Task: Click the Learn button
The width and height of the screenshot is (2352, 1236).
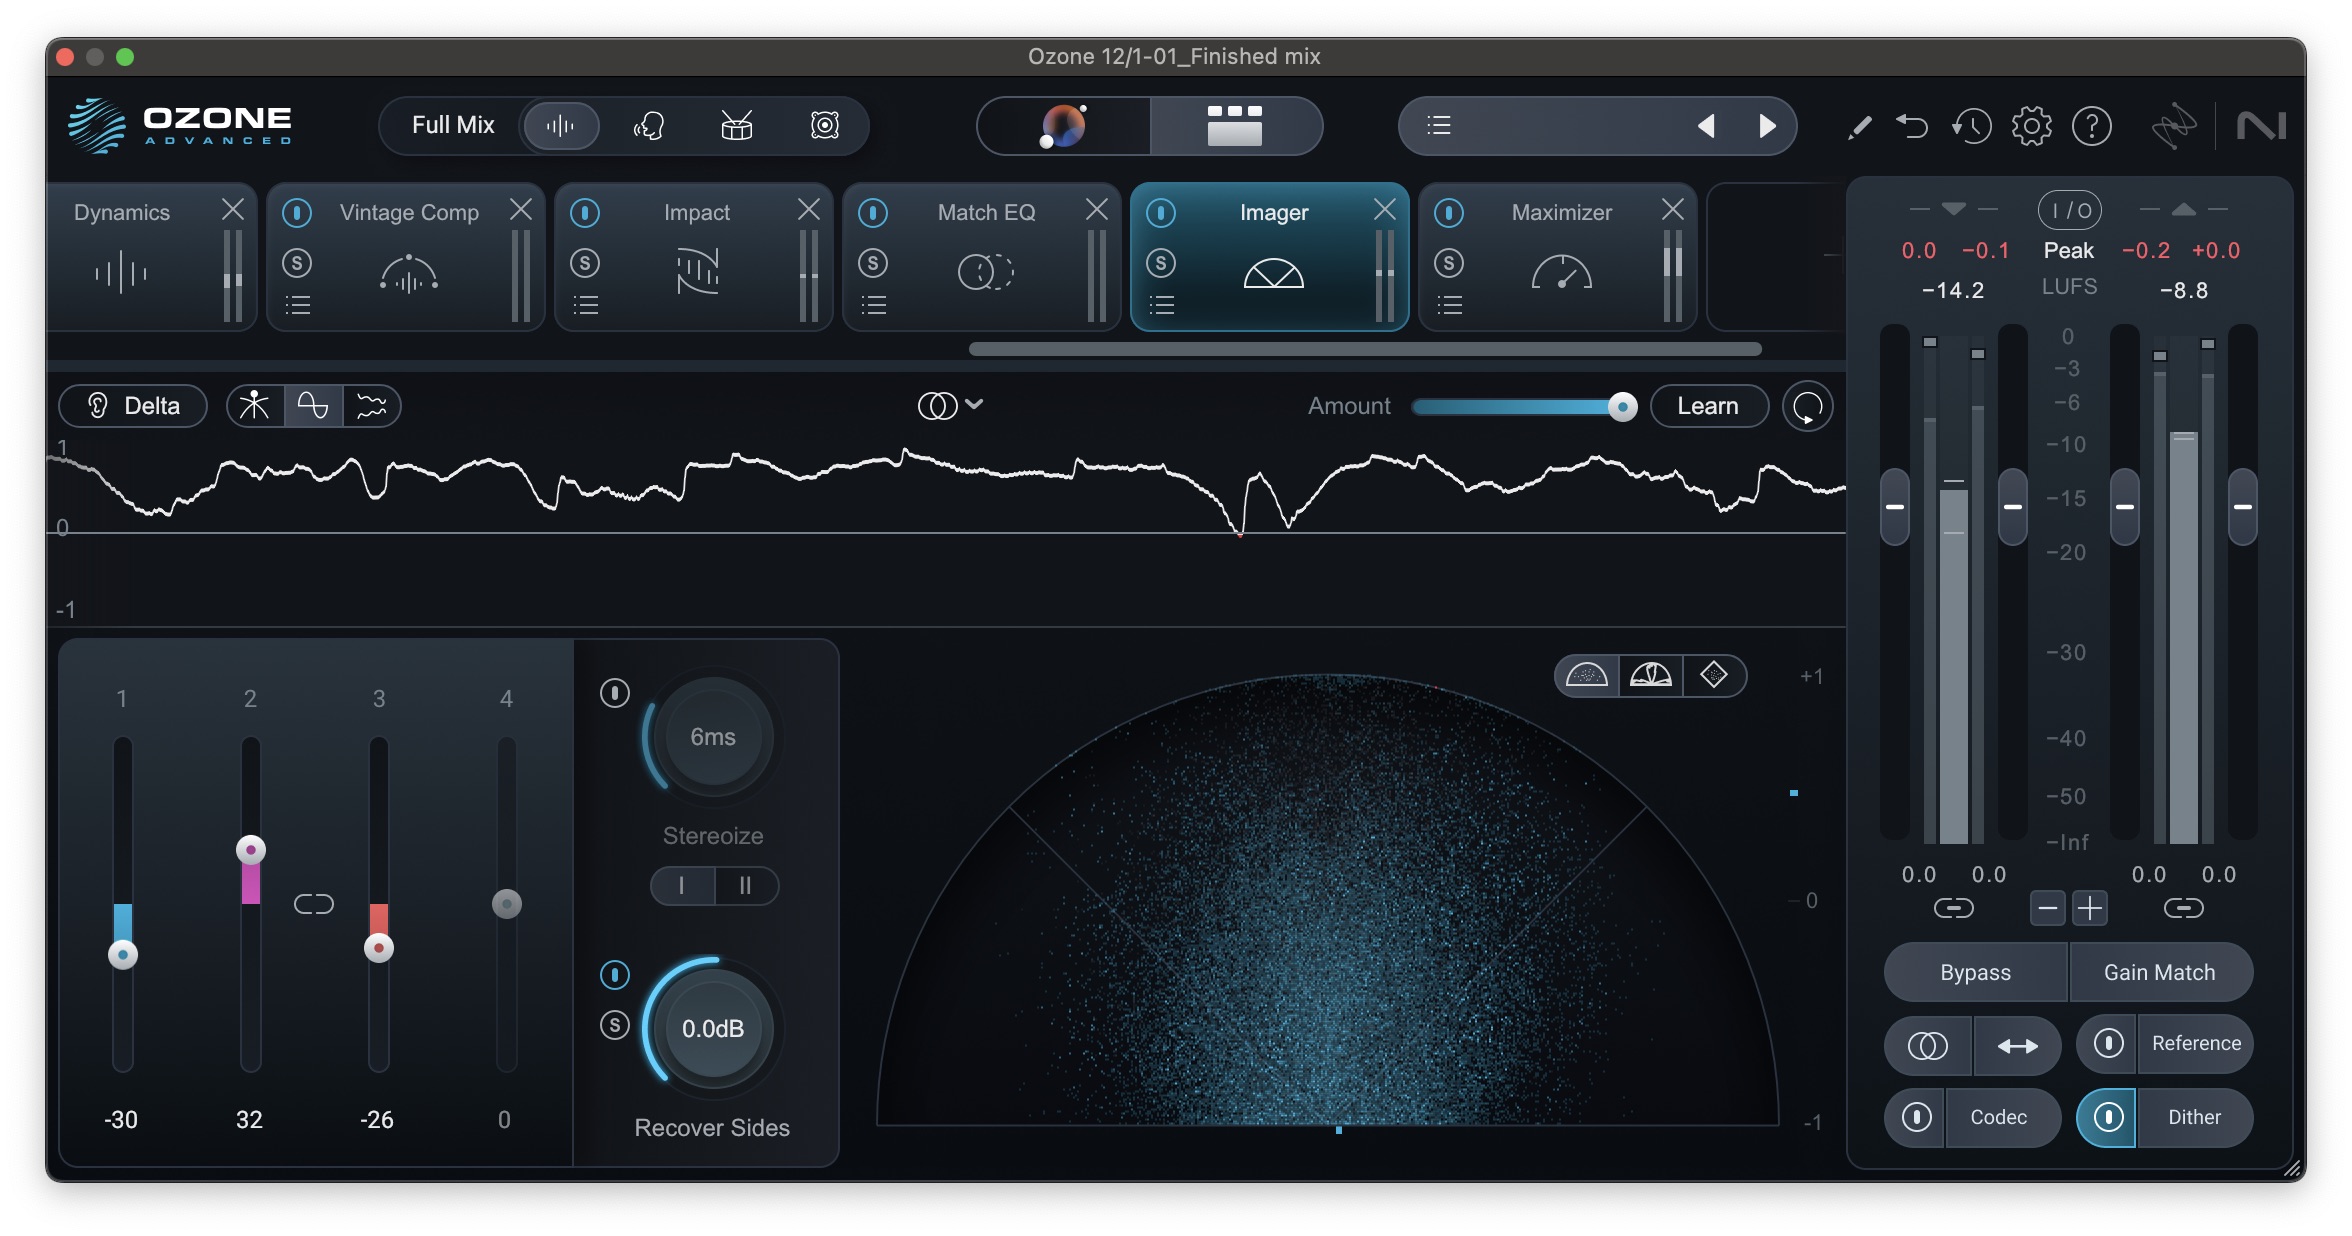Action: (x=1708, y=406)
